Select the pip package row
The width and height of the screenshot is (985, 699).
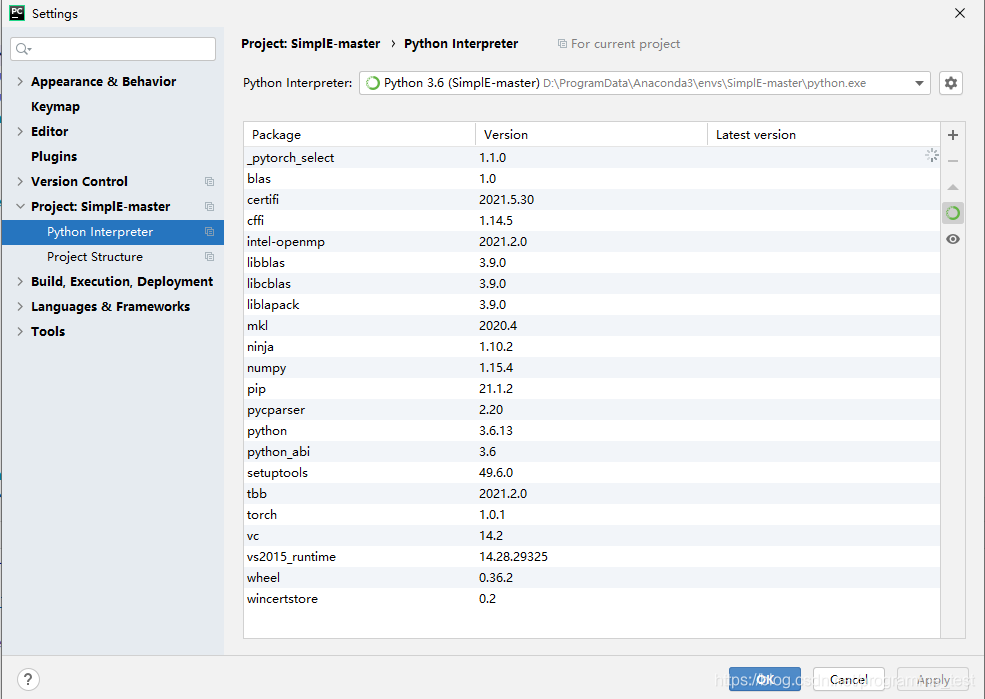(592, 389)
